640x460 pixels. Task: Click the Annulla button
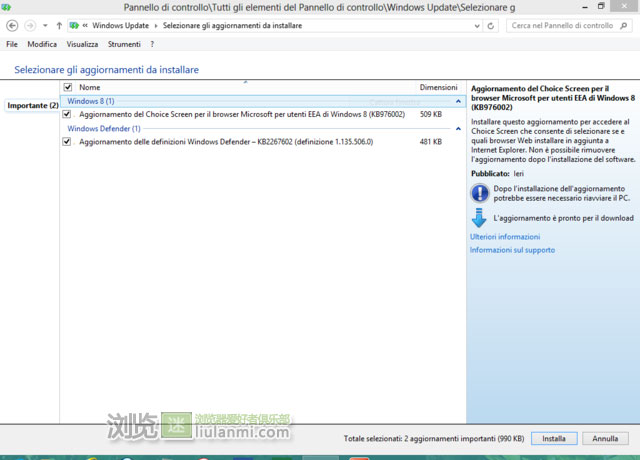[605, 438]
